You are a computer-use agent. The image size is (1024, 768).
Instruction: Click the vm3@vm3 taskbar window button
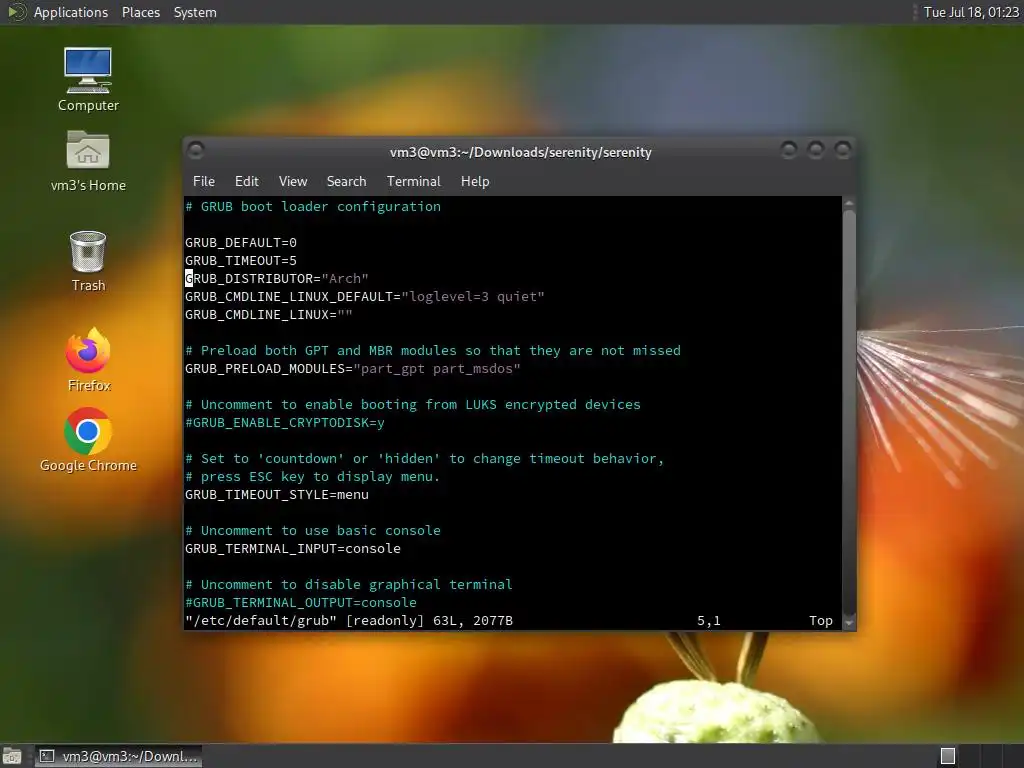118,756
